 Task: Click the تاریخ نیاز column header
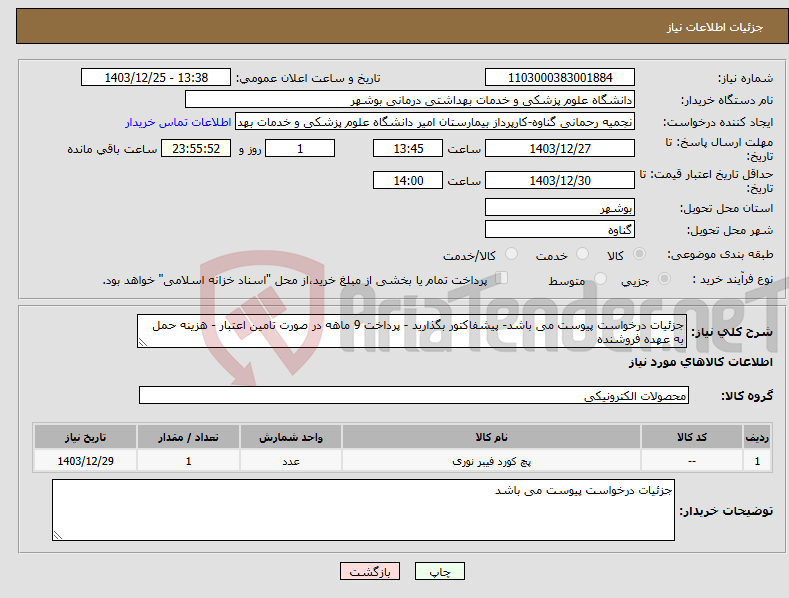[85, 437]
